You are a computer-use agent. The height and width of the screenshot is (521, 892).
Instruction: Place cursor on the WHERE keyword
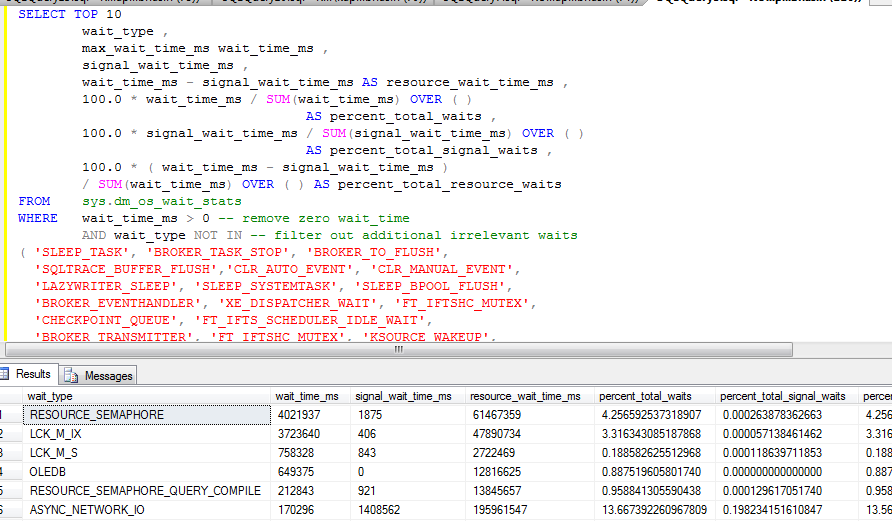[38, 218]
